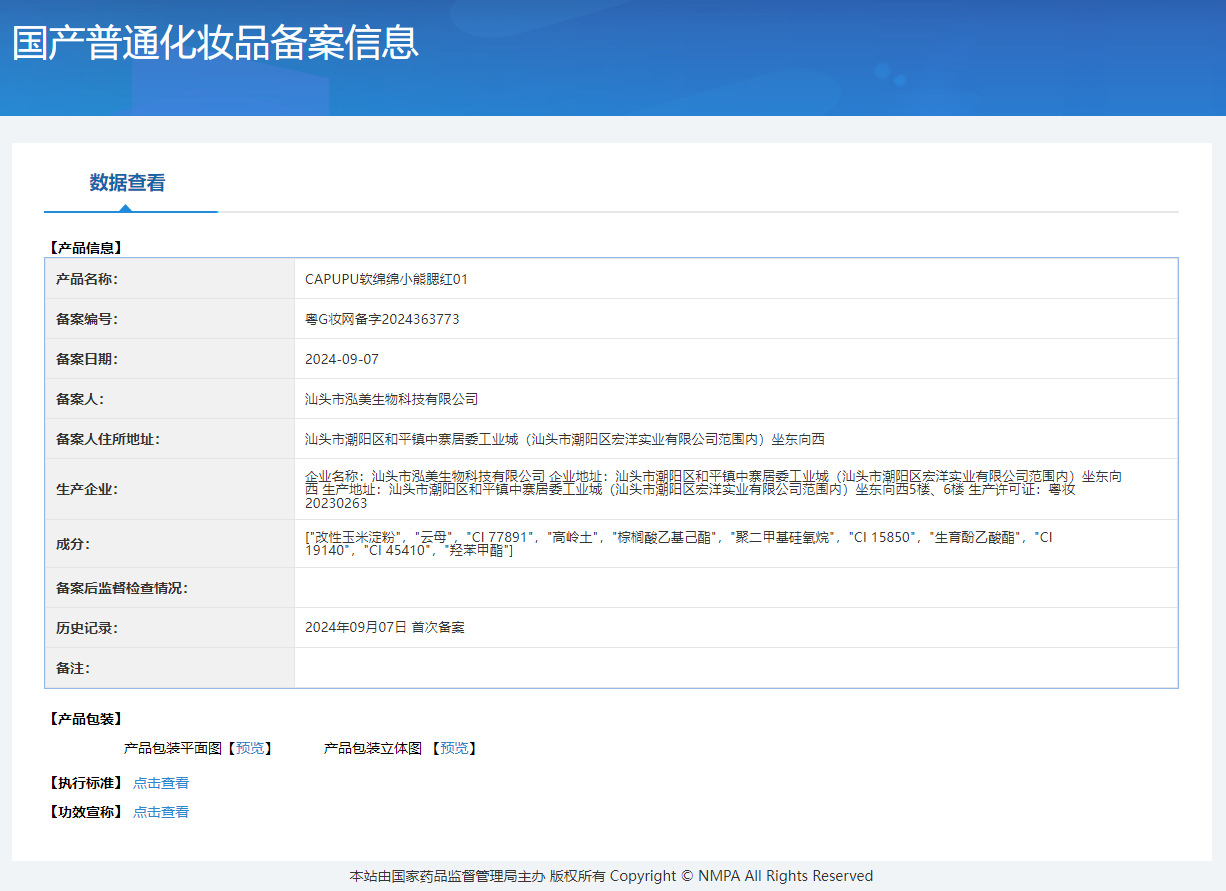
Task: Open the 数据查看 tab
Action: pos(127,183)
